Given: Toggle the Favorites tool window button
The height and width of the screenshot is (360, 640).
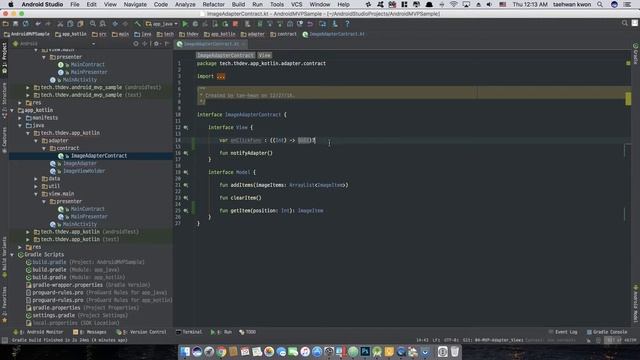Looking at the screenshot, I should (x=4, y=304).
